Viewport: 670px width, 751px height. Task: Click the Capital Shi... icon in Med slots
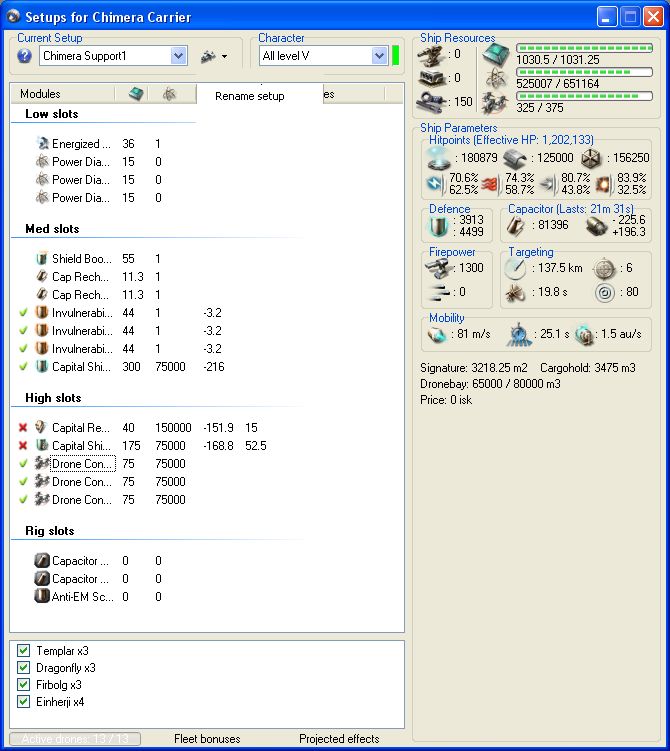[x=42, y=366]
